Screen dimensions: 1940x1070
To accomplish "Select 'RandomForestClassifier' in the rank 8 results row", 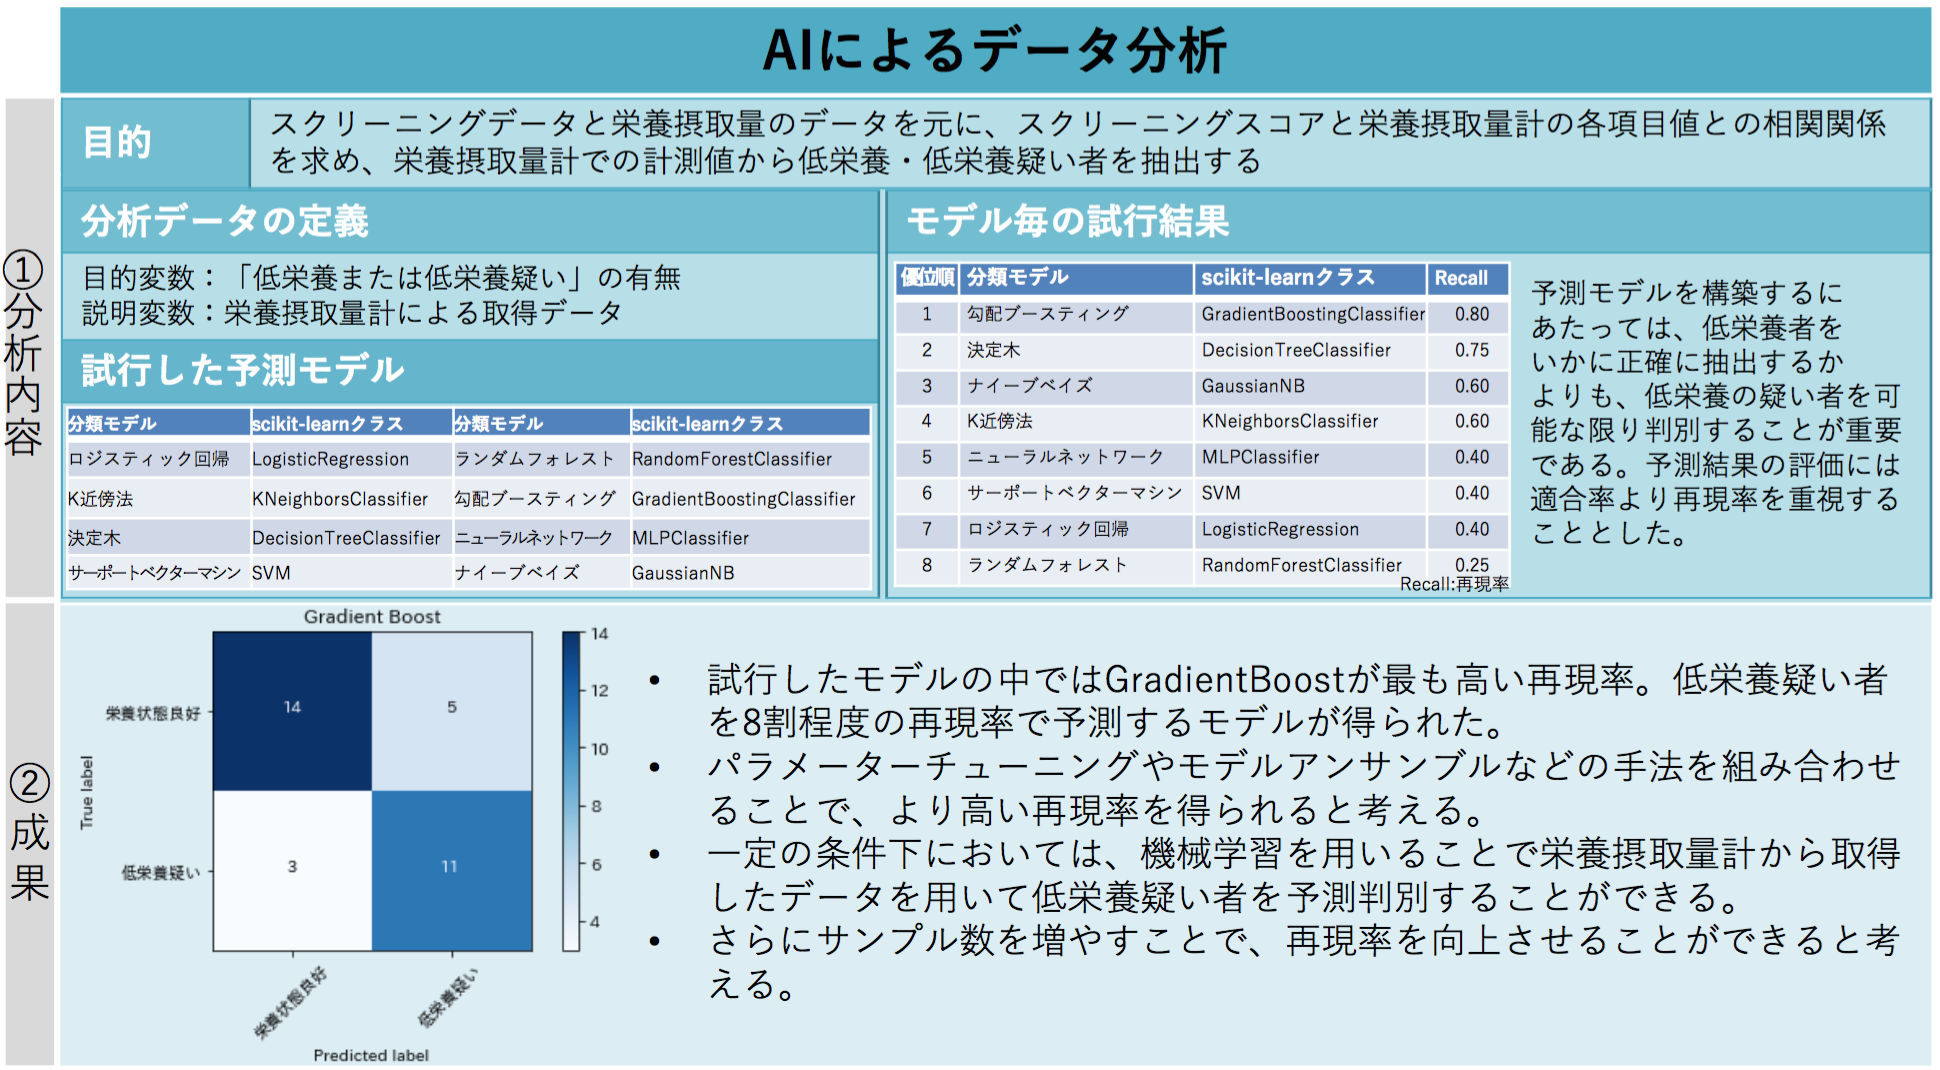I will point(1302,565).
